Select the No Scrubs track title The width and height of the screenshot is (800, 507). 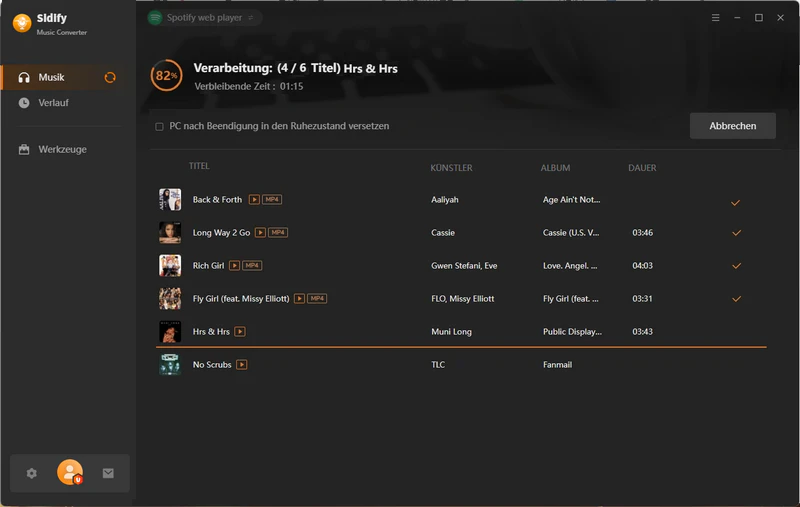click(x=212, y=365)
